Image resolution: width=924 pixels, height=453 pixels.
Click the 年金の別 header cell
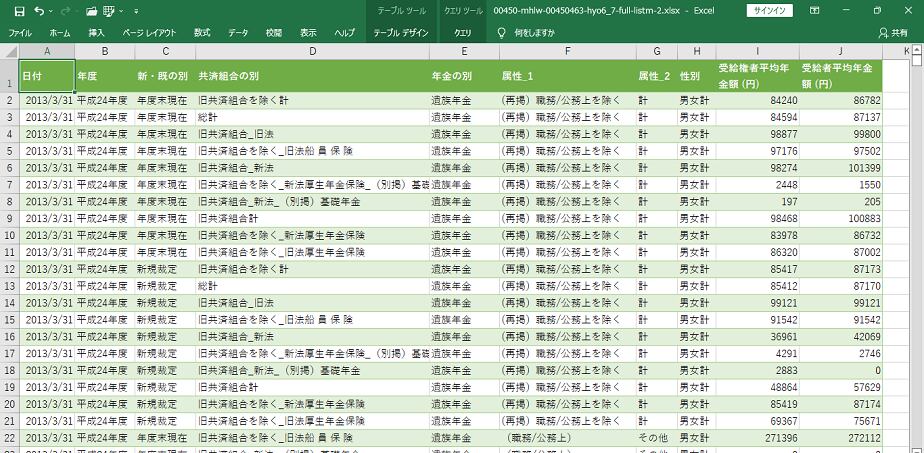click(x=464, y=76)
